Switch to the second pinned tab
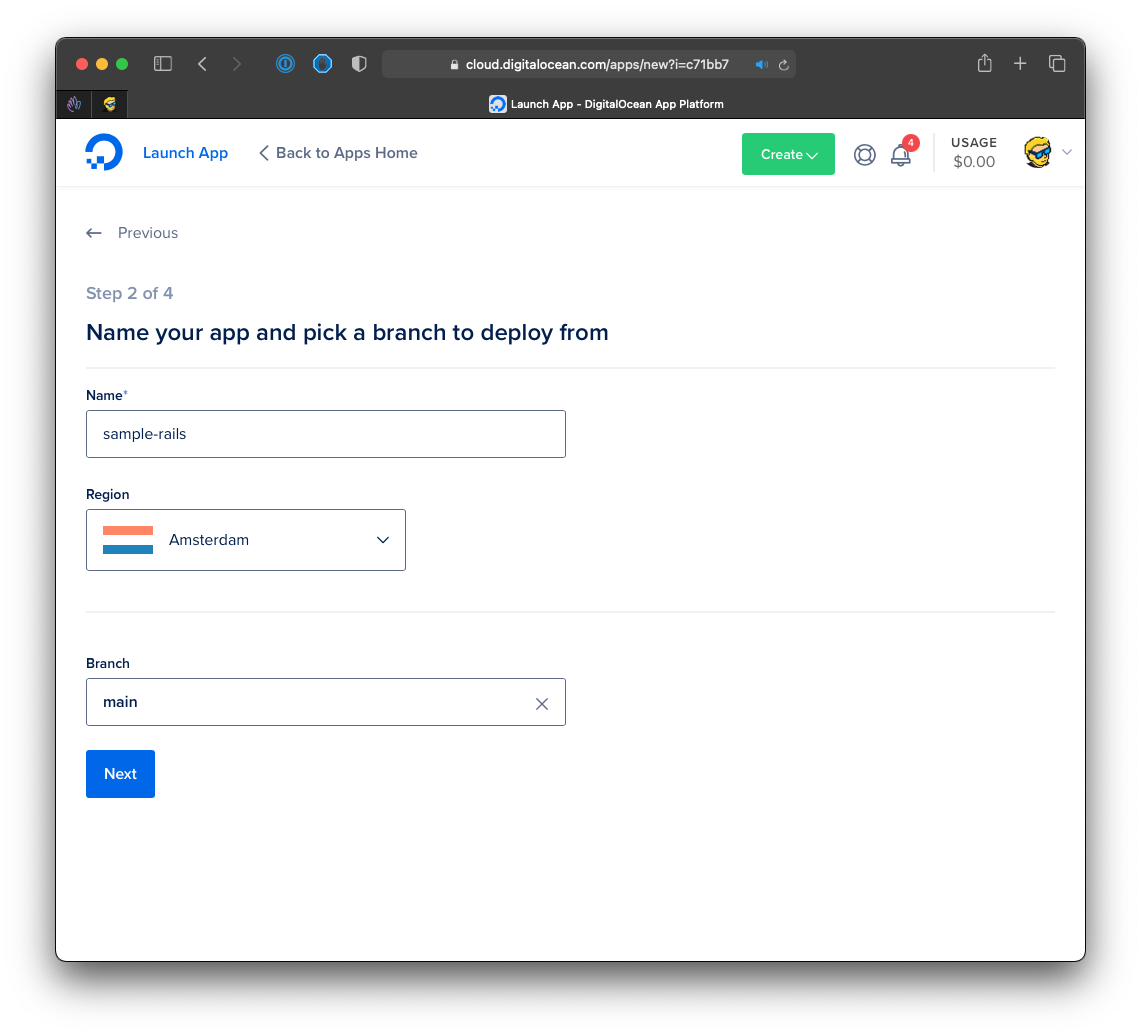Viewport: 1141px width, 1035px height. coord(110,104)
